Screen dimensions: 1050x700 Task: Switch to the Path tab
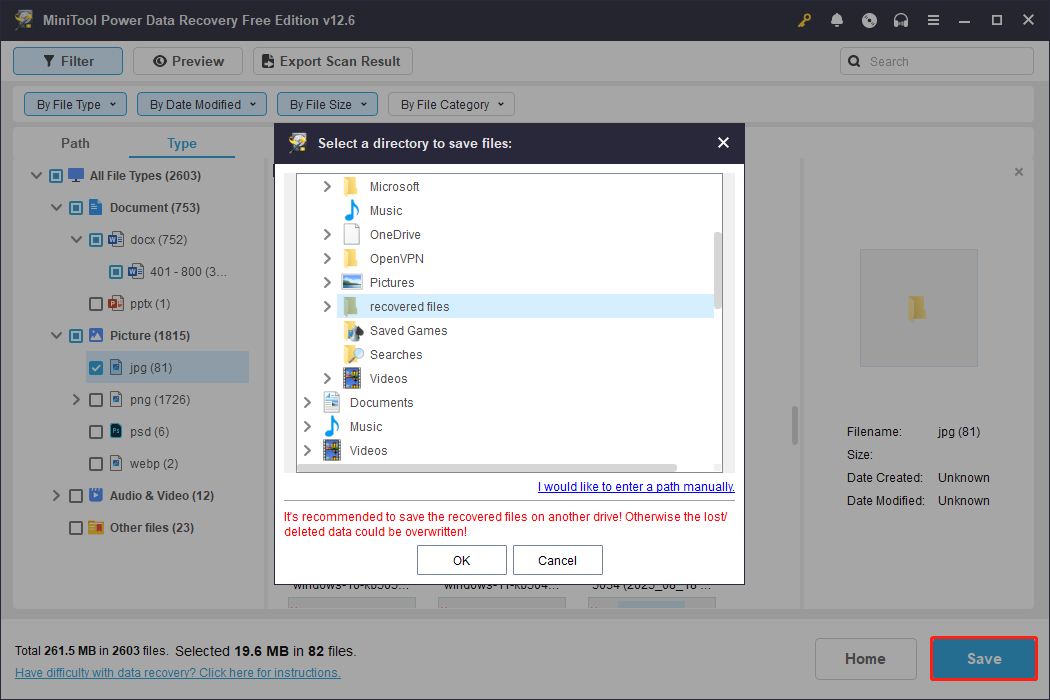pos(75,143)
